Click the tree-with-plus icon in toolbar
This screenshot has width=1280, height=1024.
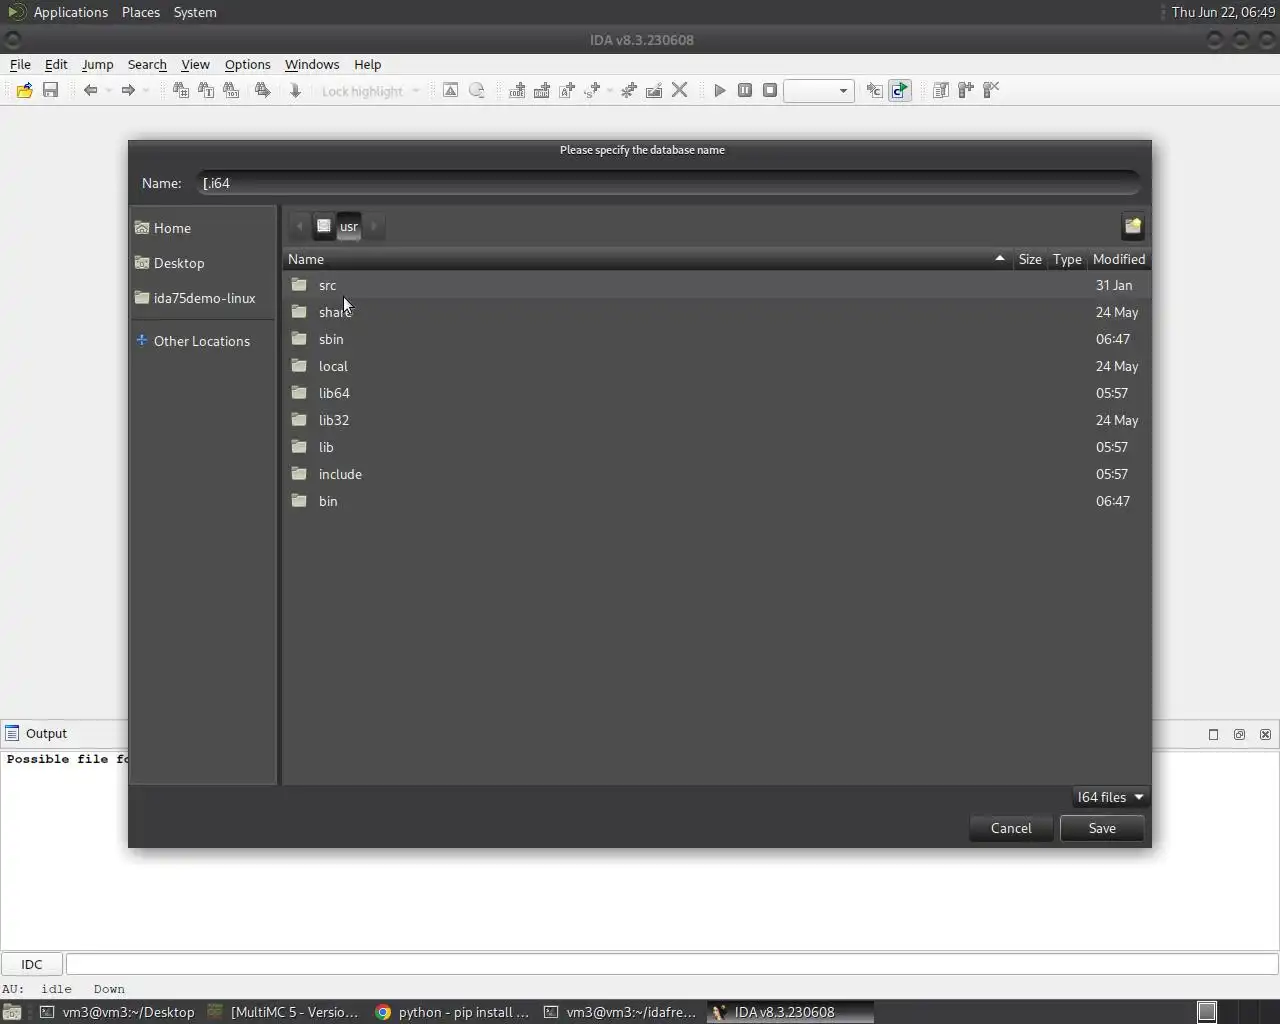tap(966, 90)
